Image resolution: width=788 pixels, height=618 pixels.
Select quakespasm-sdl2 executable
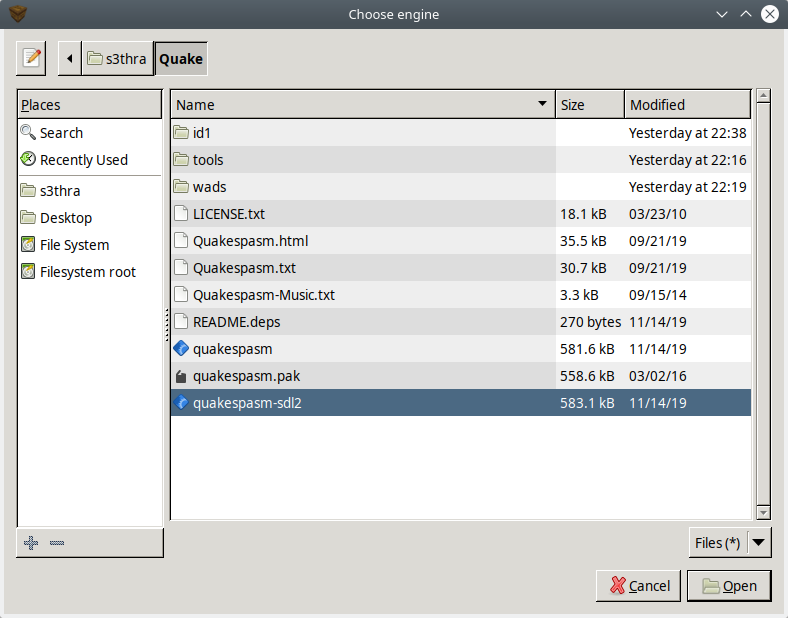pos(461,403)
